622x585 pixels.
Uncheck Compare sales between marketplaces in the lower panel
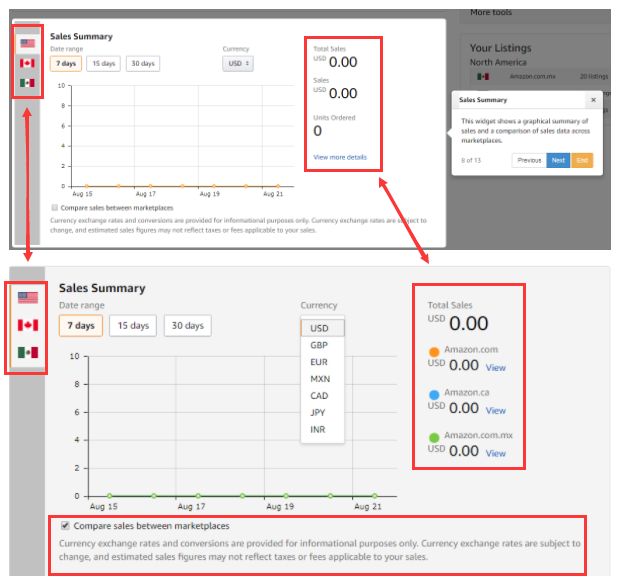[65, 526]
